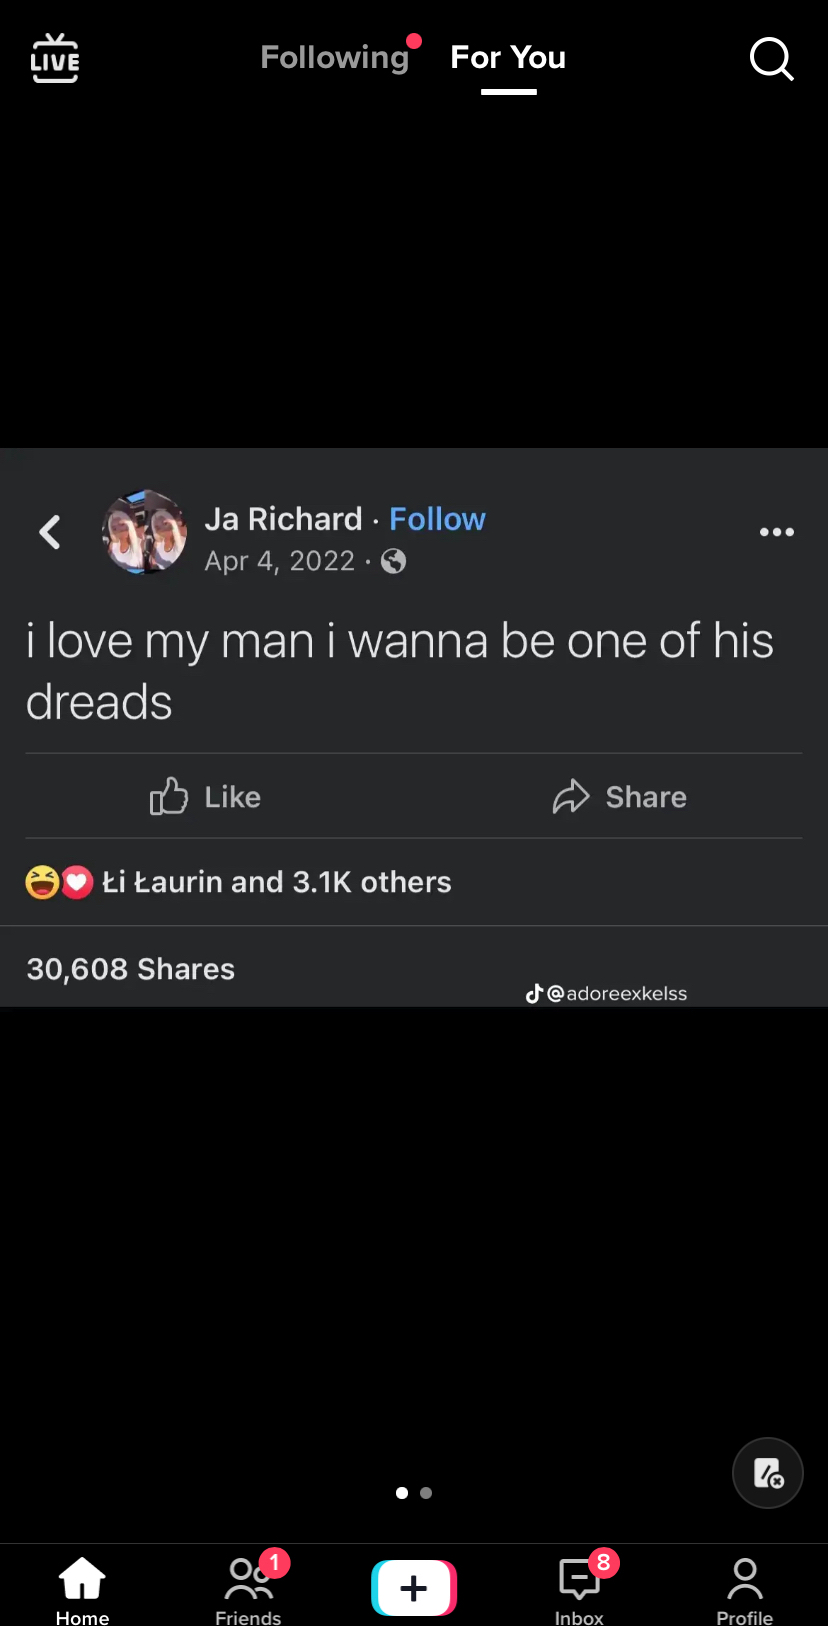This screenshot has height=1626, width=828.
Task: Jump to the second slide dot
Action: pyautogui.click(x=426, y=1493)
